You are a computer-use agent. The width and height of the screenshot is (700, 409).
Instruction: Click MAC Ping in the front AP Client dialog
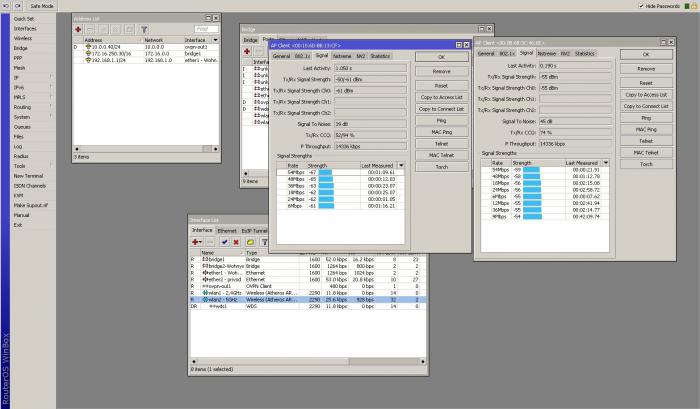pyautogui.click(x=442, y=132)
